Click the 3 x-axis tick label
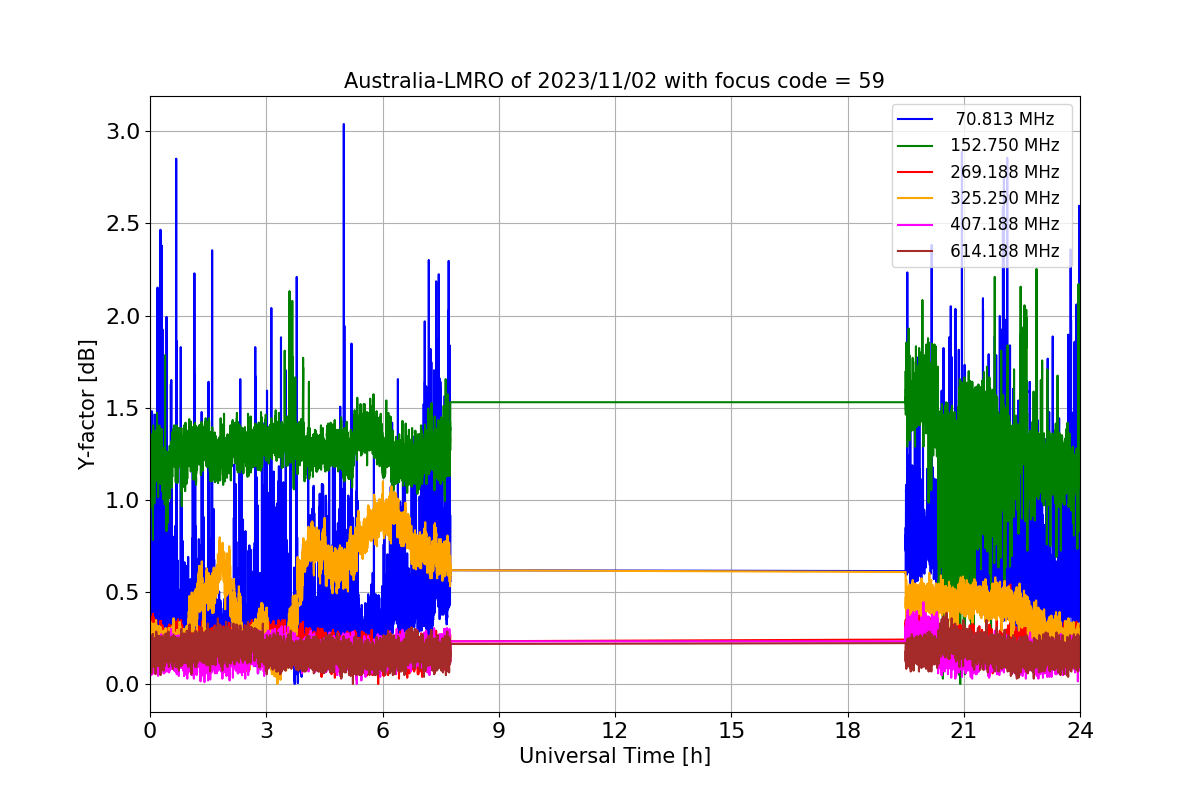Screen dimensions: 1200x800 pos(266,731)
